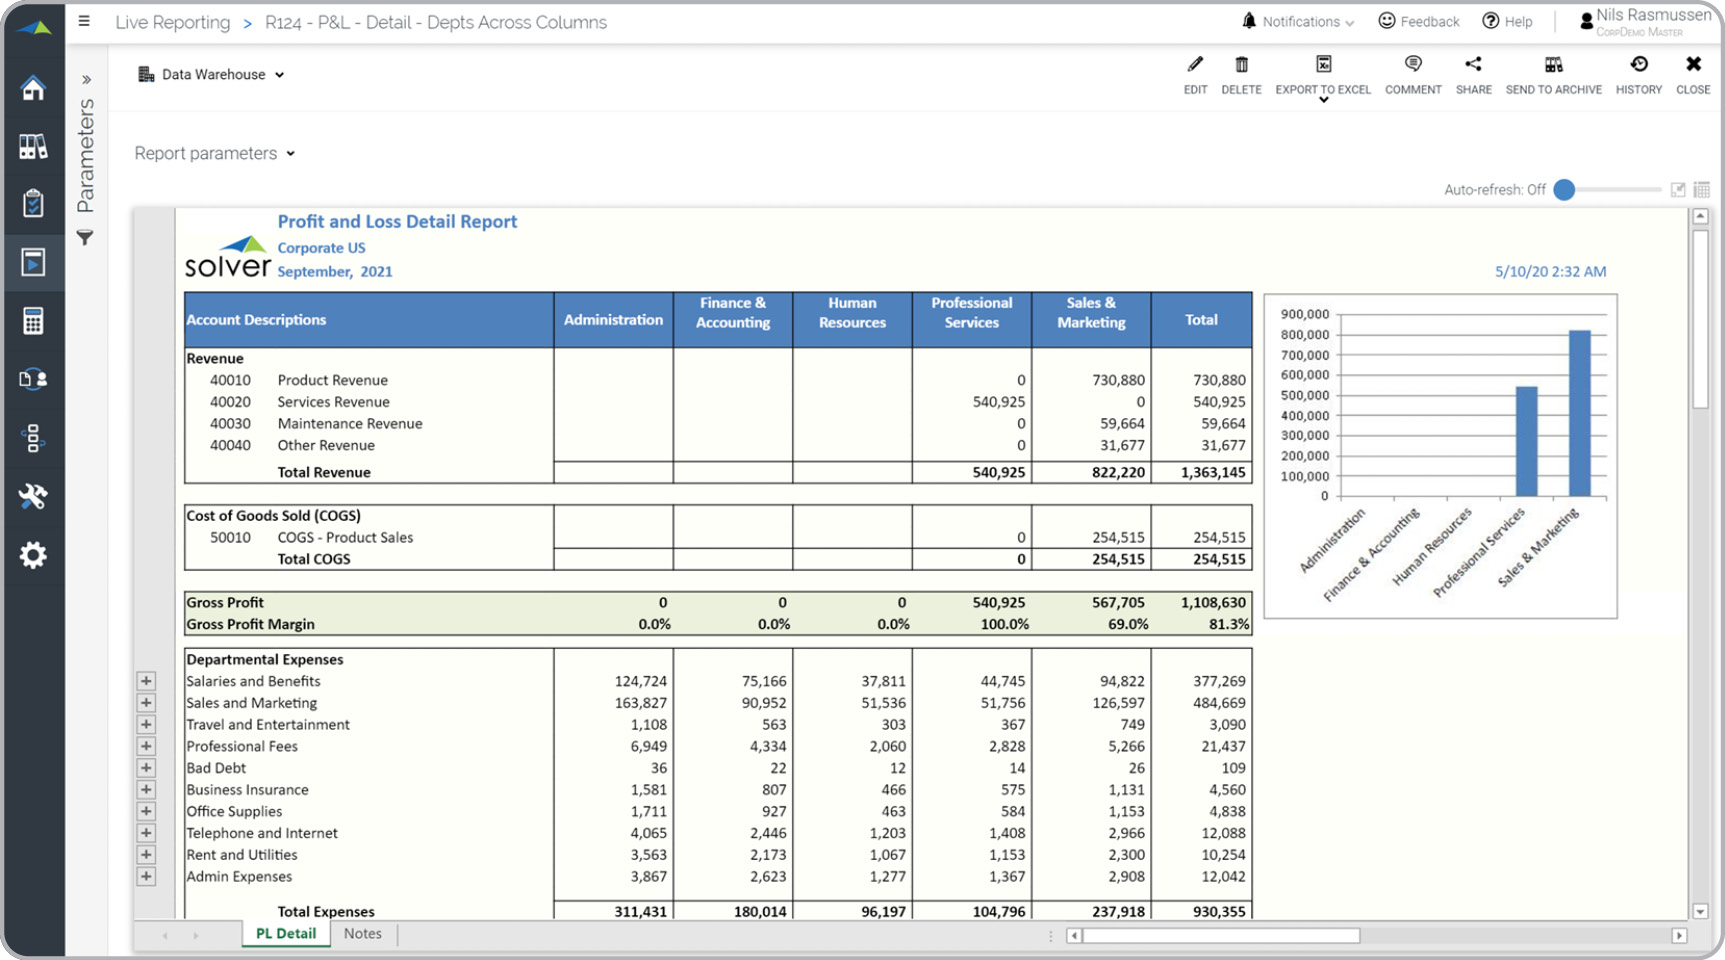The width and height of the screenshot is (1725, 960).
Task: Click the Share icon
Action: (1473, 66)
